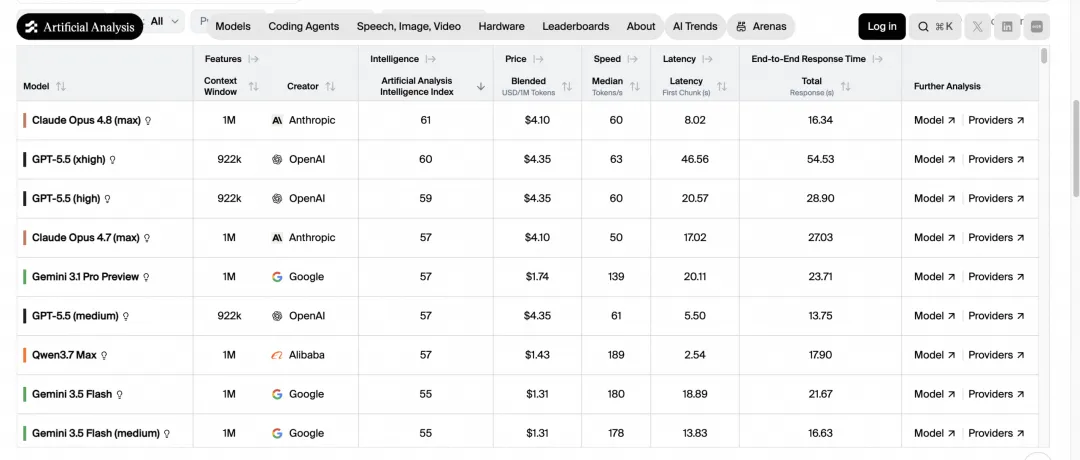Click the $1.74 blended price cell
Screen dimensions: 1080x460
(x=537, y=277)
